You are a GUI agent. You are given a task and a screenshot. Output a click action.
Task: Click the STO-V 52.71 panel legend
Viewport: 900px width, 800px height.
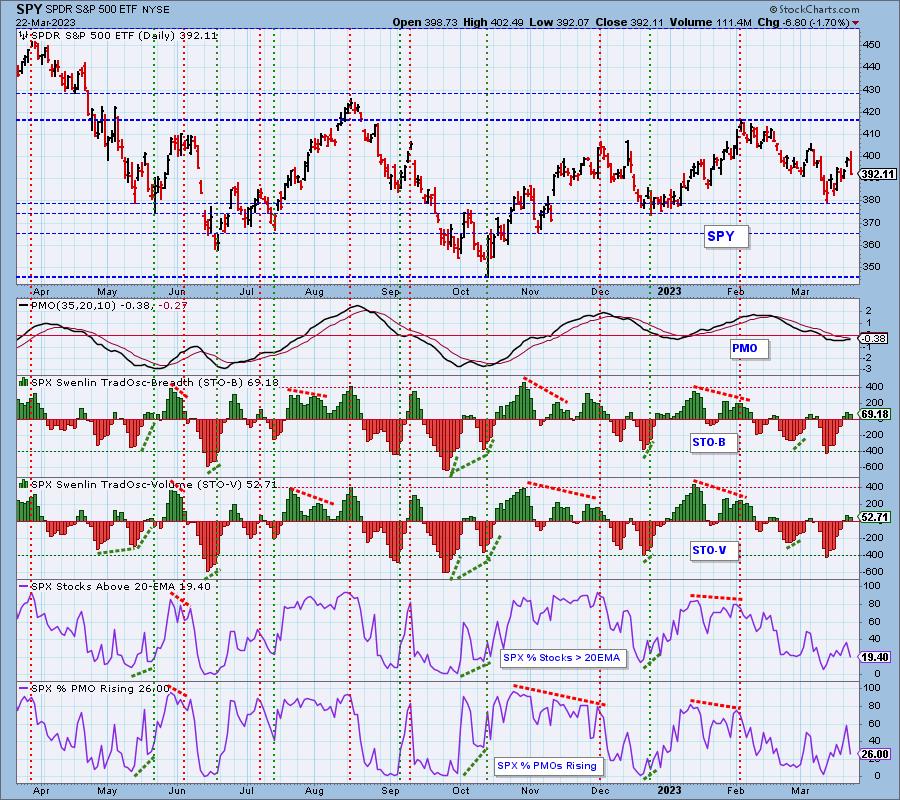pos(154,484)
